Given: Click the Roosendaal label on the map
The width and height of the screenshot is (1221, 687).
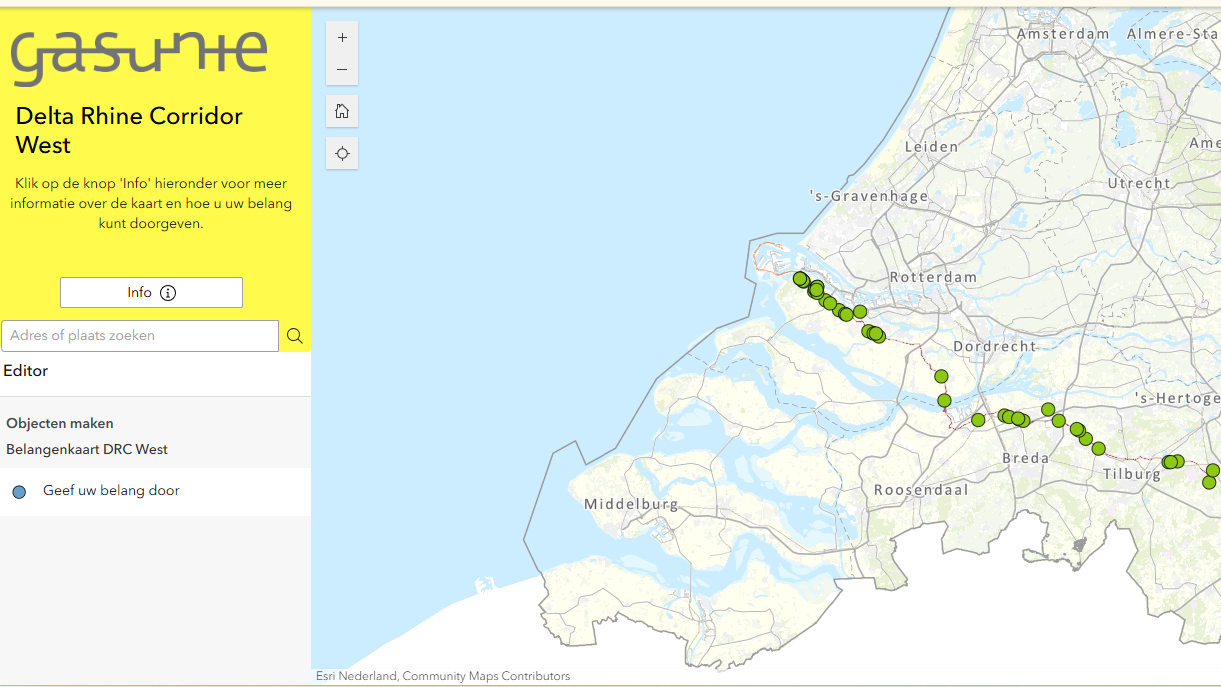Looking at the screenshot, I should point(920,490).
